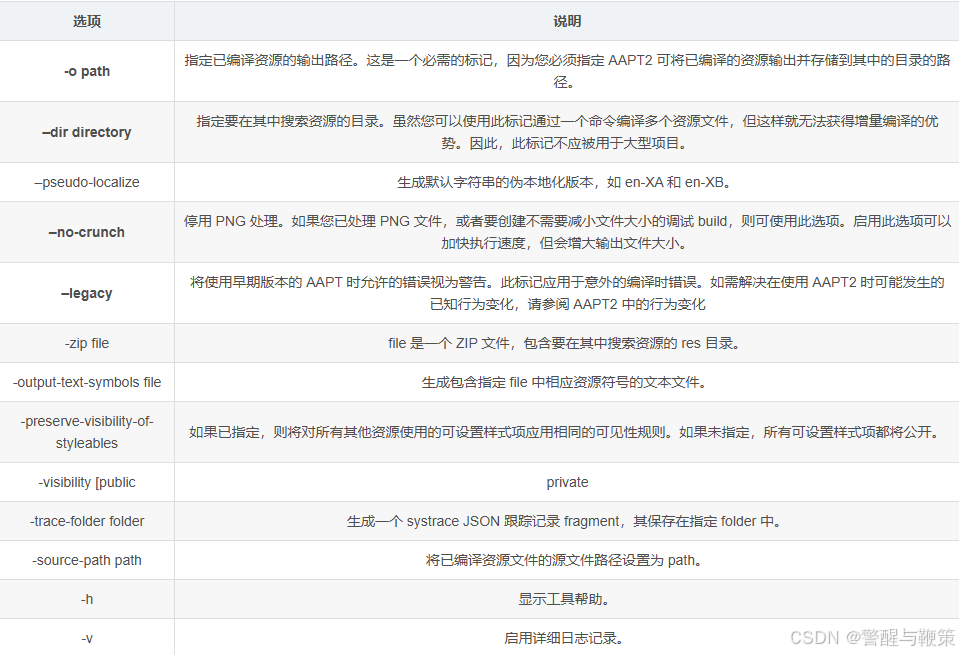Click the private description cell

click(567, 483)
